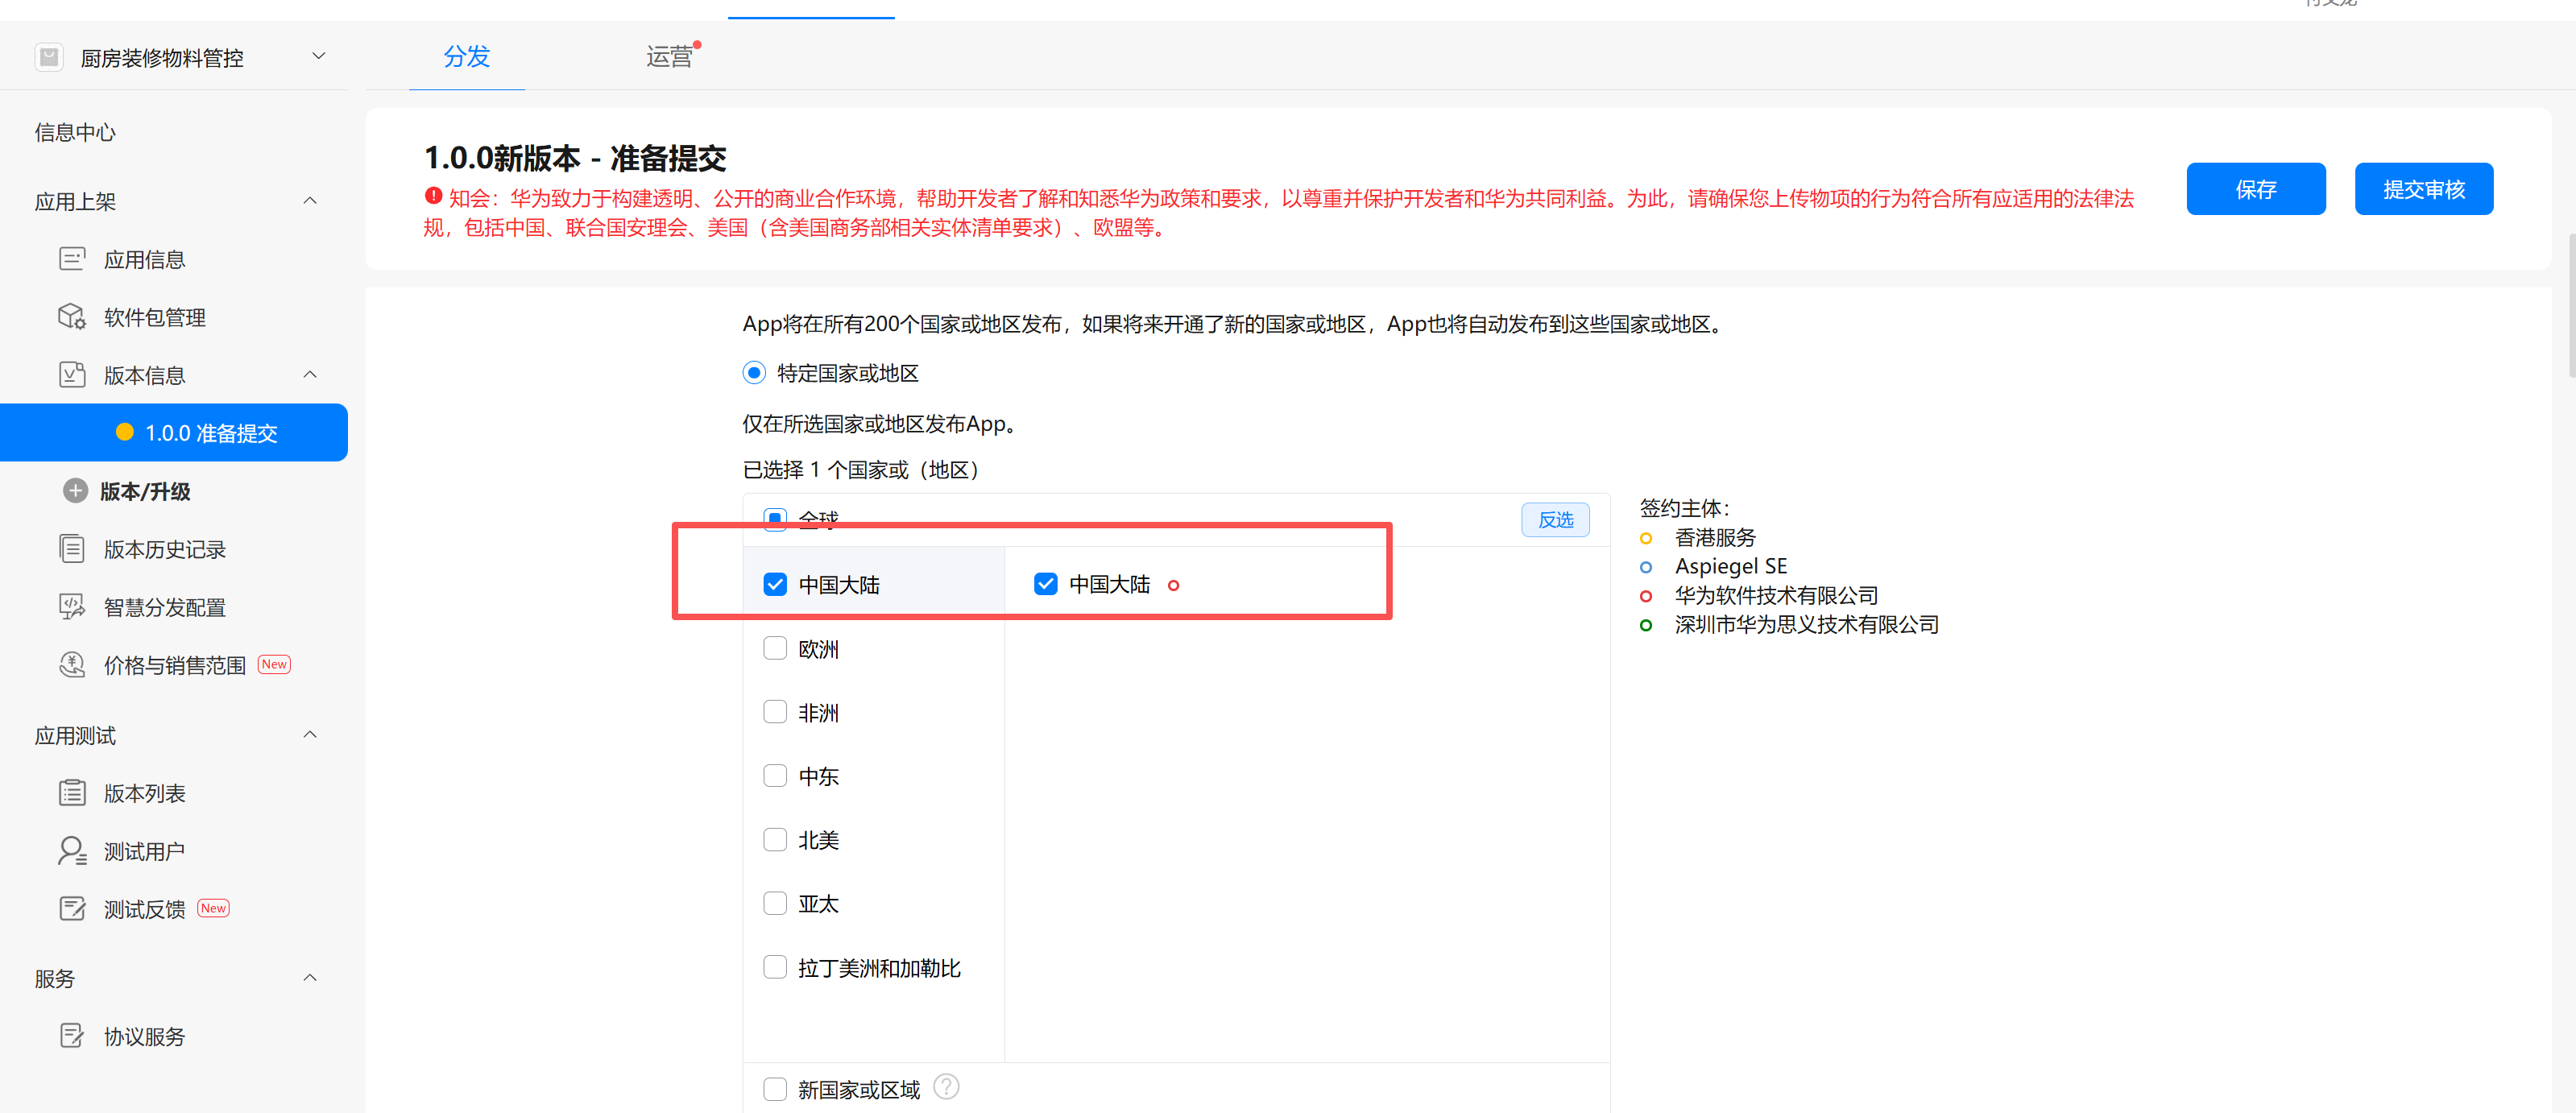Select the 1.0.0 准备提交 menu item
The width and height of the screenshot is (2576, 1113).
coord(174,432)
